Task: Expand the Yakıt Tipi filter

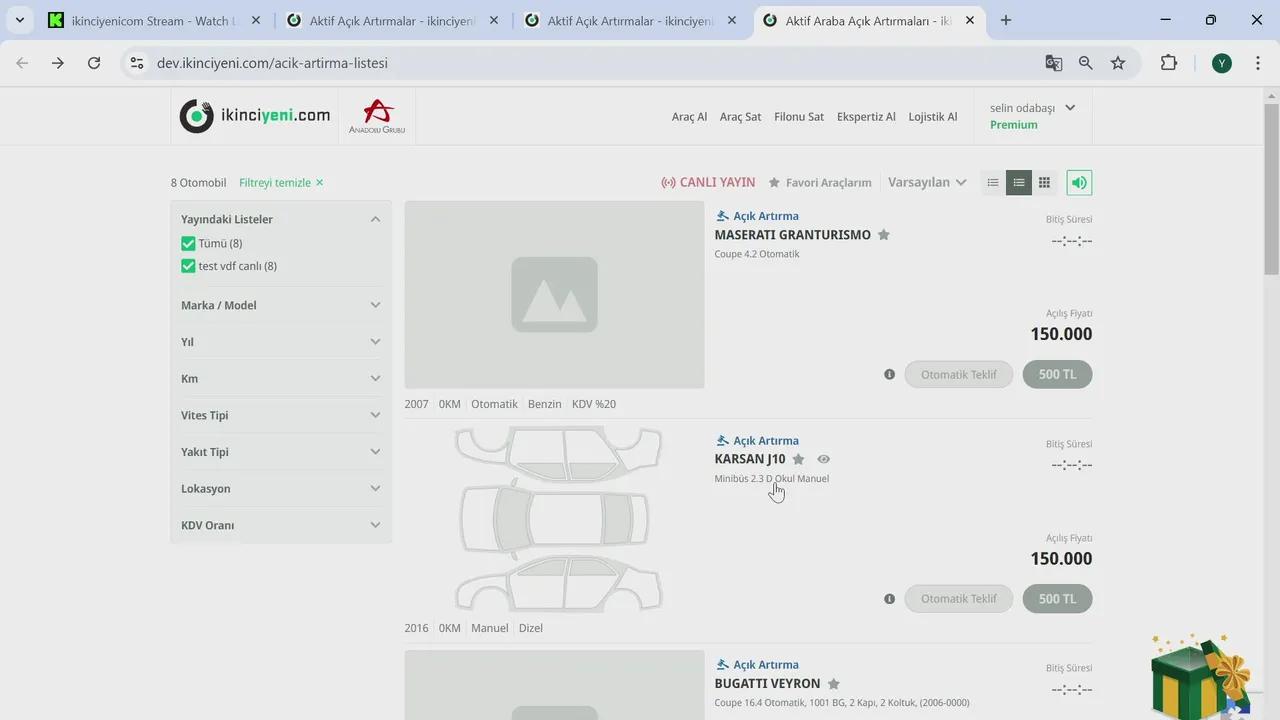Action: pyautogui.click(x=375, y=452)
